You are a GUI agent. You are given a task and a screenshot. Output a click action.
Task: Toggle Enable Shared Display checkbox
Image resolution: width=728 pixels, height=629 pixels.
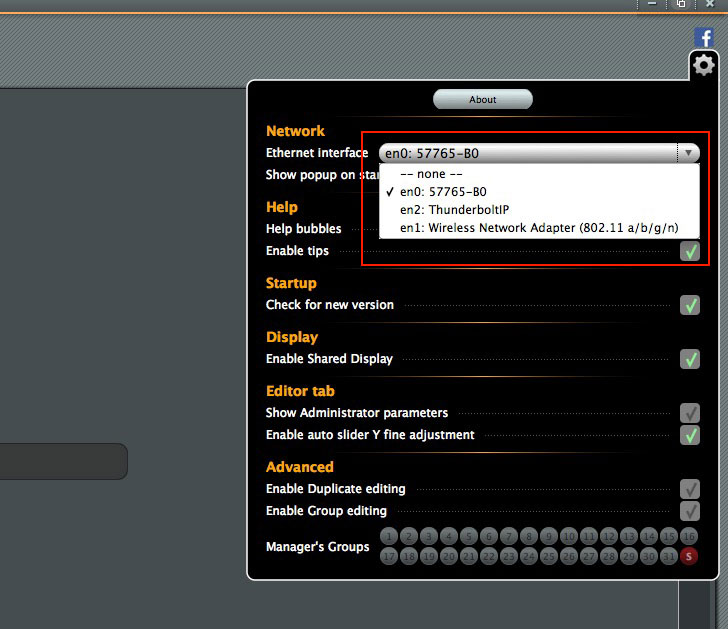(690, 359)
